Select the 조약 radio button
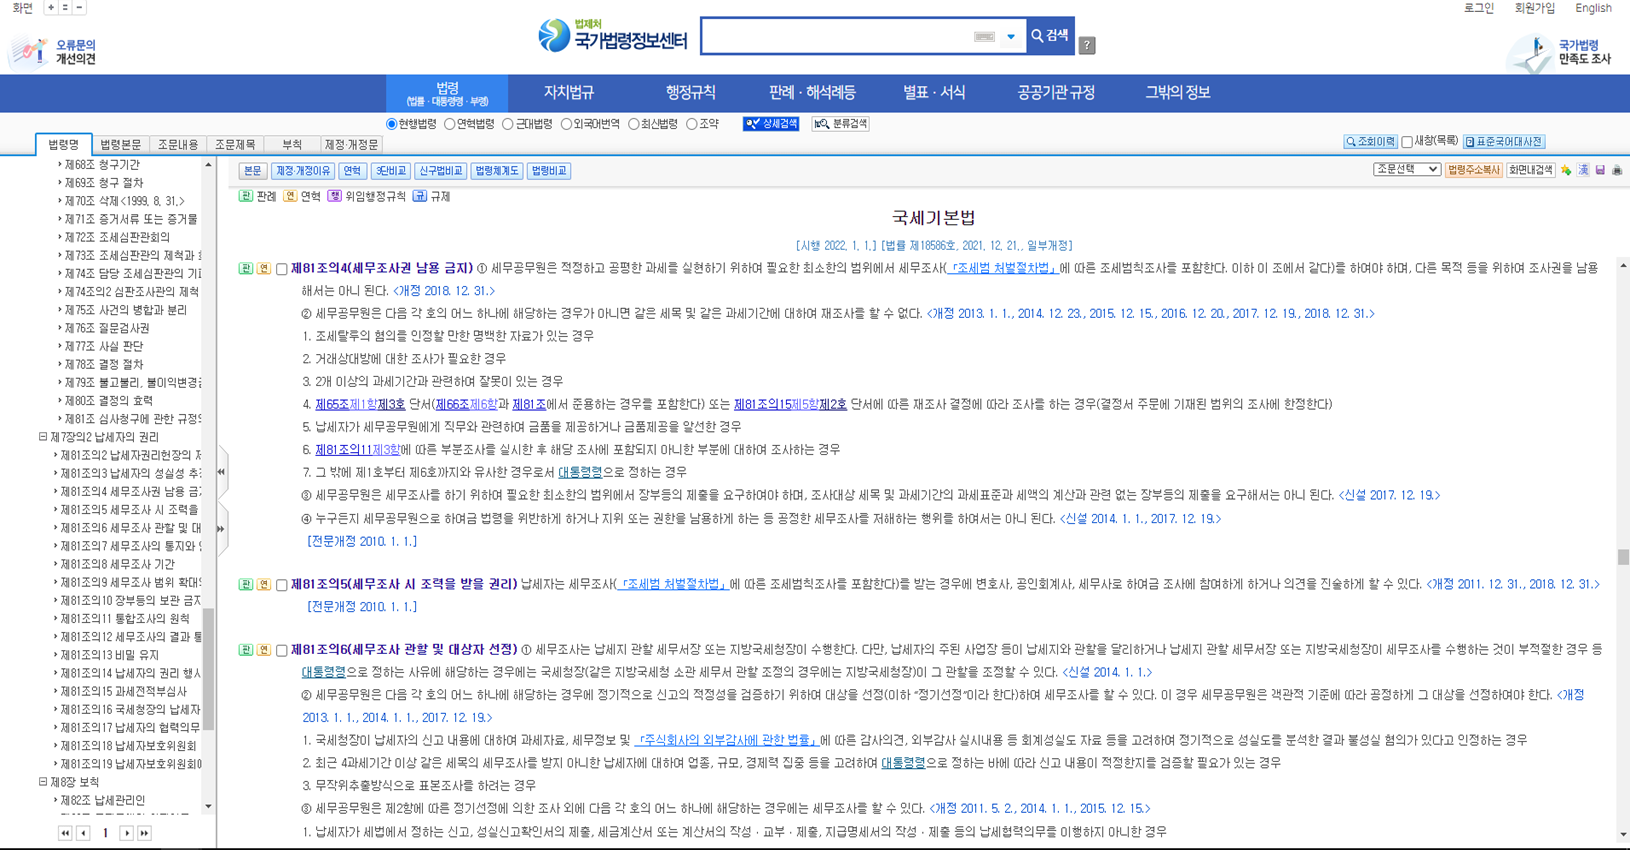Viewport: 1630px width, 850px height. coord(691,124)
